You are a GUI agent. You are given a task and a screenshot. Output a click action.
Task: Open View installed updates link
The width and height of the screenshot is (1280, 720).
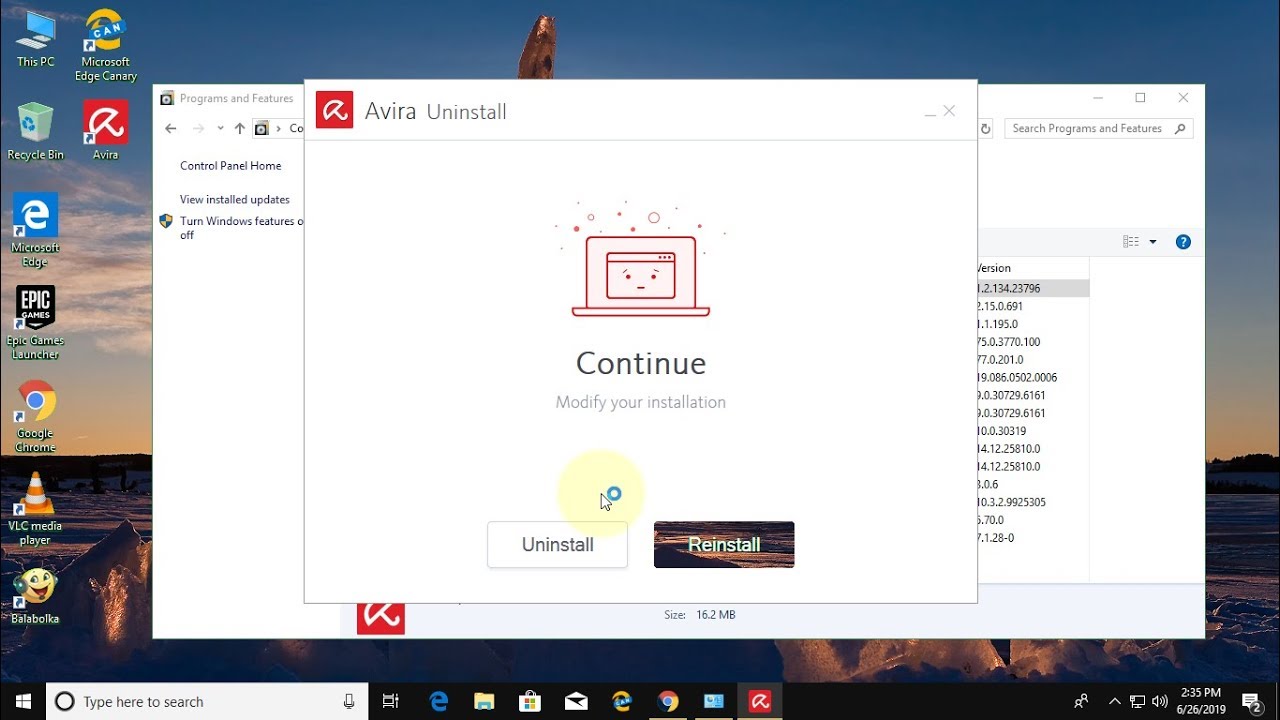[x=234, y=200]
